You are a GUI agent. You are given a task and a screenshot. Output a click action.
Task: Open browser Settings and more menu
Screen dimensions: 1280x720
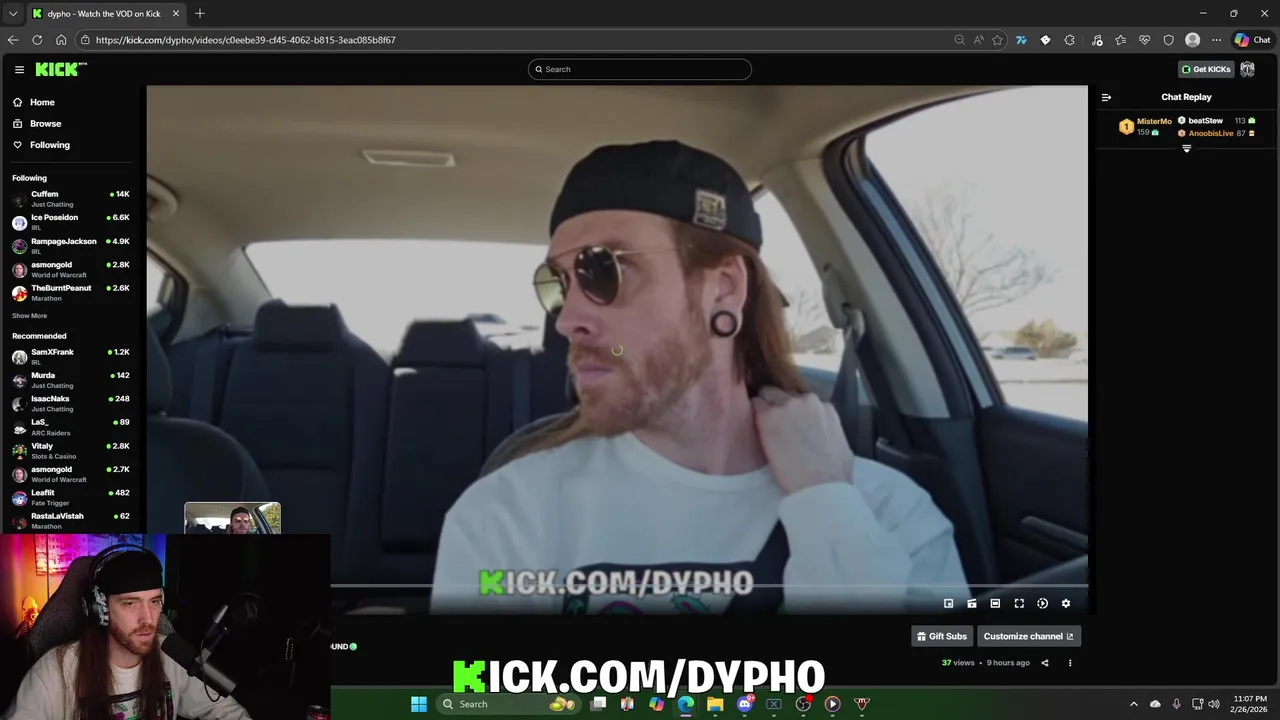(1216, 40)
